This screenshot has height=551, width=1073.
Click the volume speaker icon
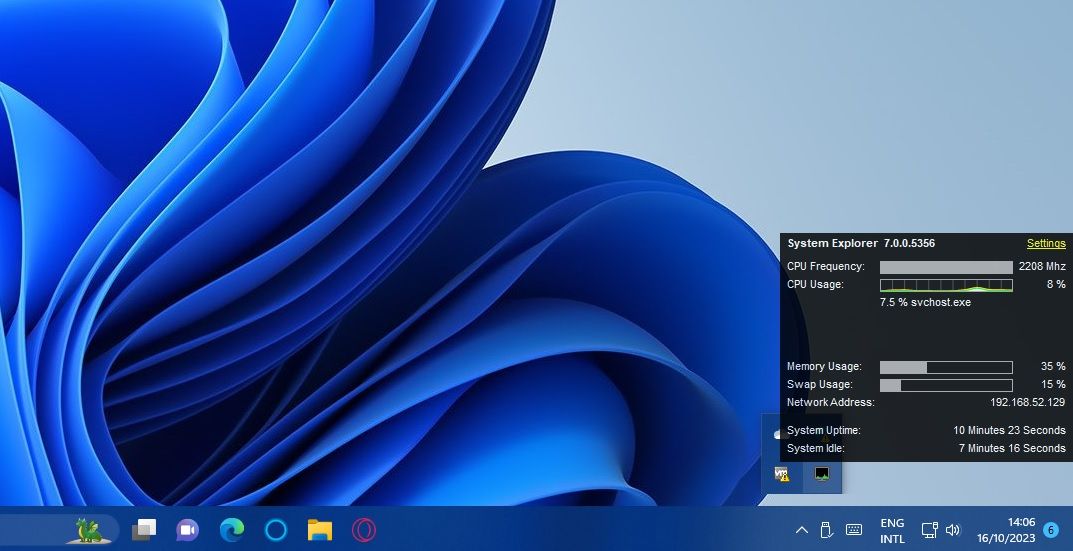(x=953, y=529)
